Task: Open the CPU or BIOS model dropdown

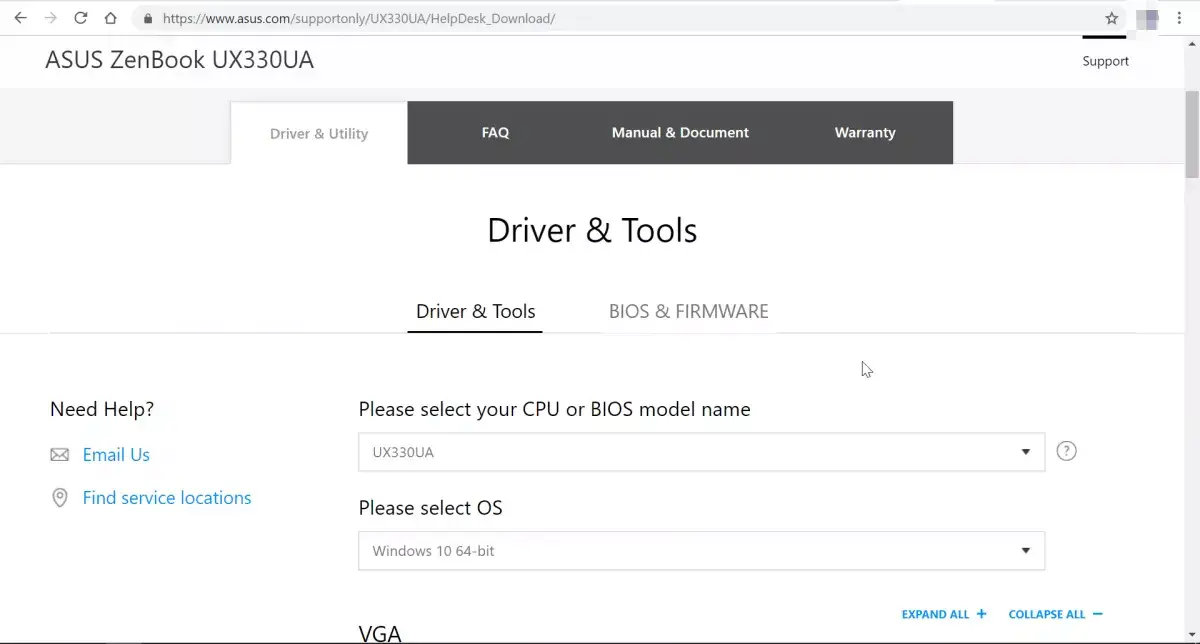Action: pos(701,452)
